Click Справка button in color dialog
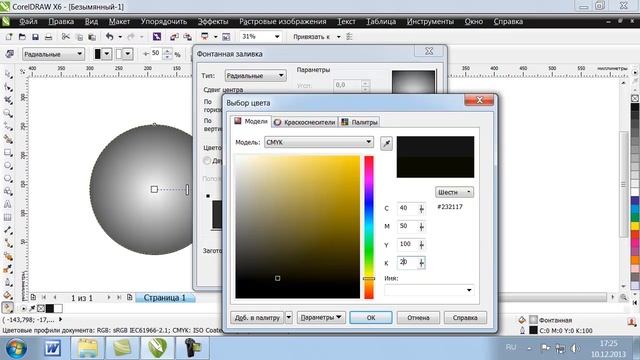Image resolution: width=640 pixels, height=360 pixels. (465, 317)
